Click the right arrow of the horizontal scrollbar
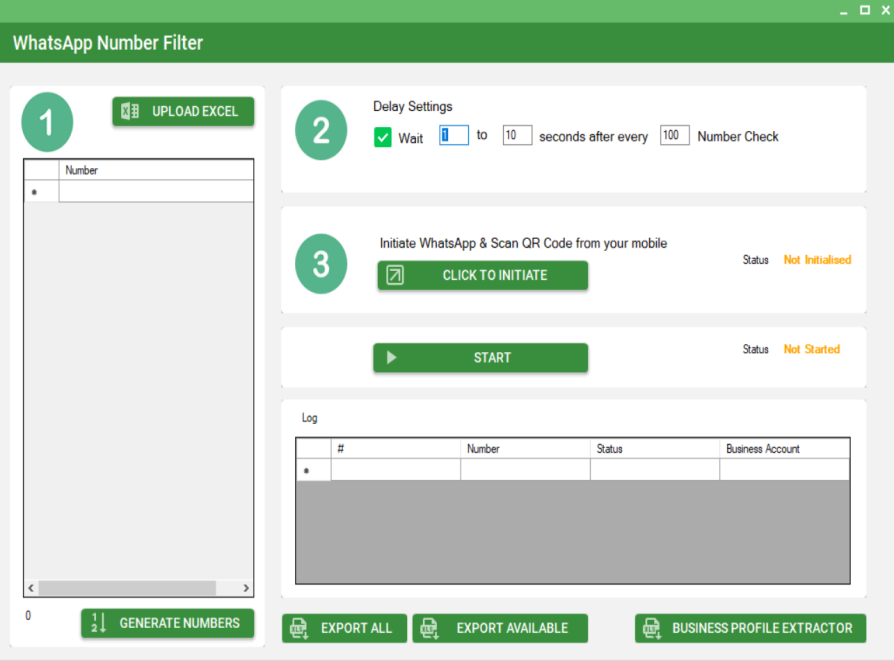The height and width of the screenshot is (661, 894). click(246, 588)
